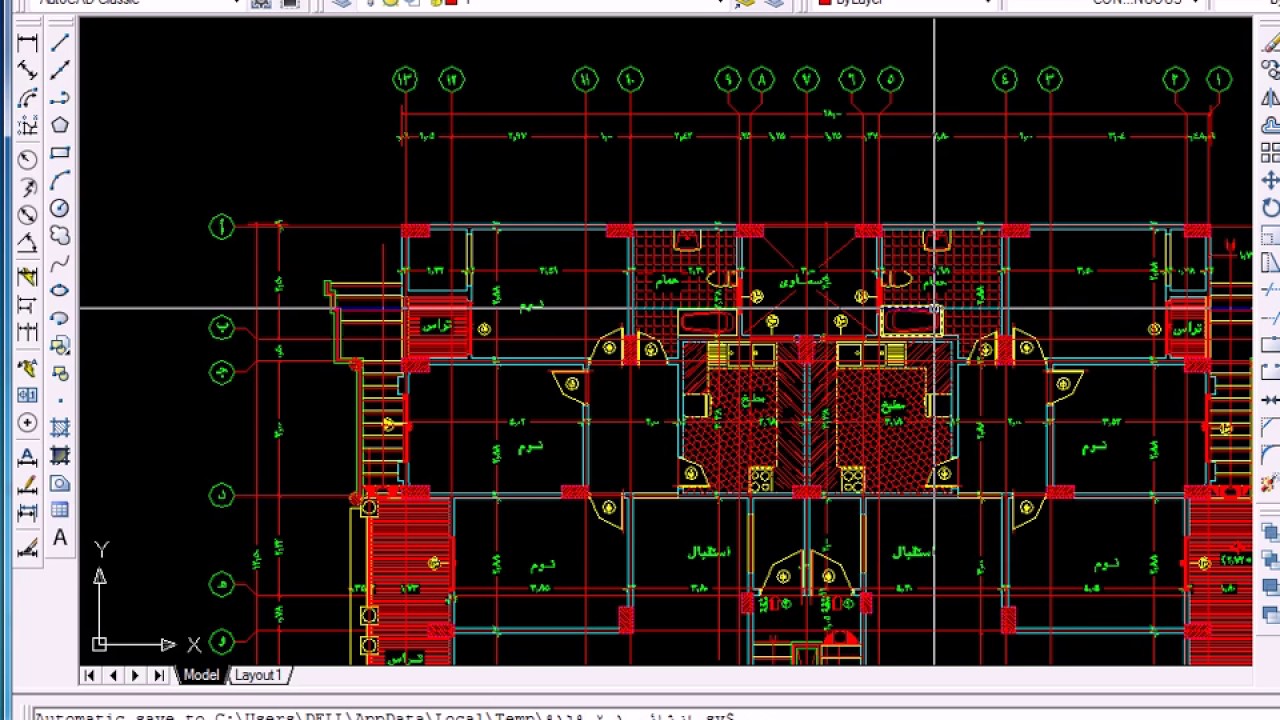Select the Stretch modify tool
1280x720 pixels.
[1270, 263]
